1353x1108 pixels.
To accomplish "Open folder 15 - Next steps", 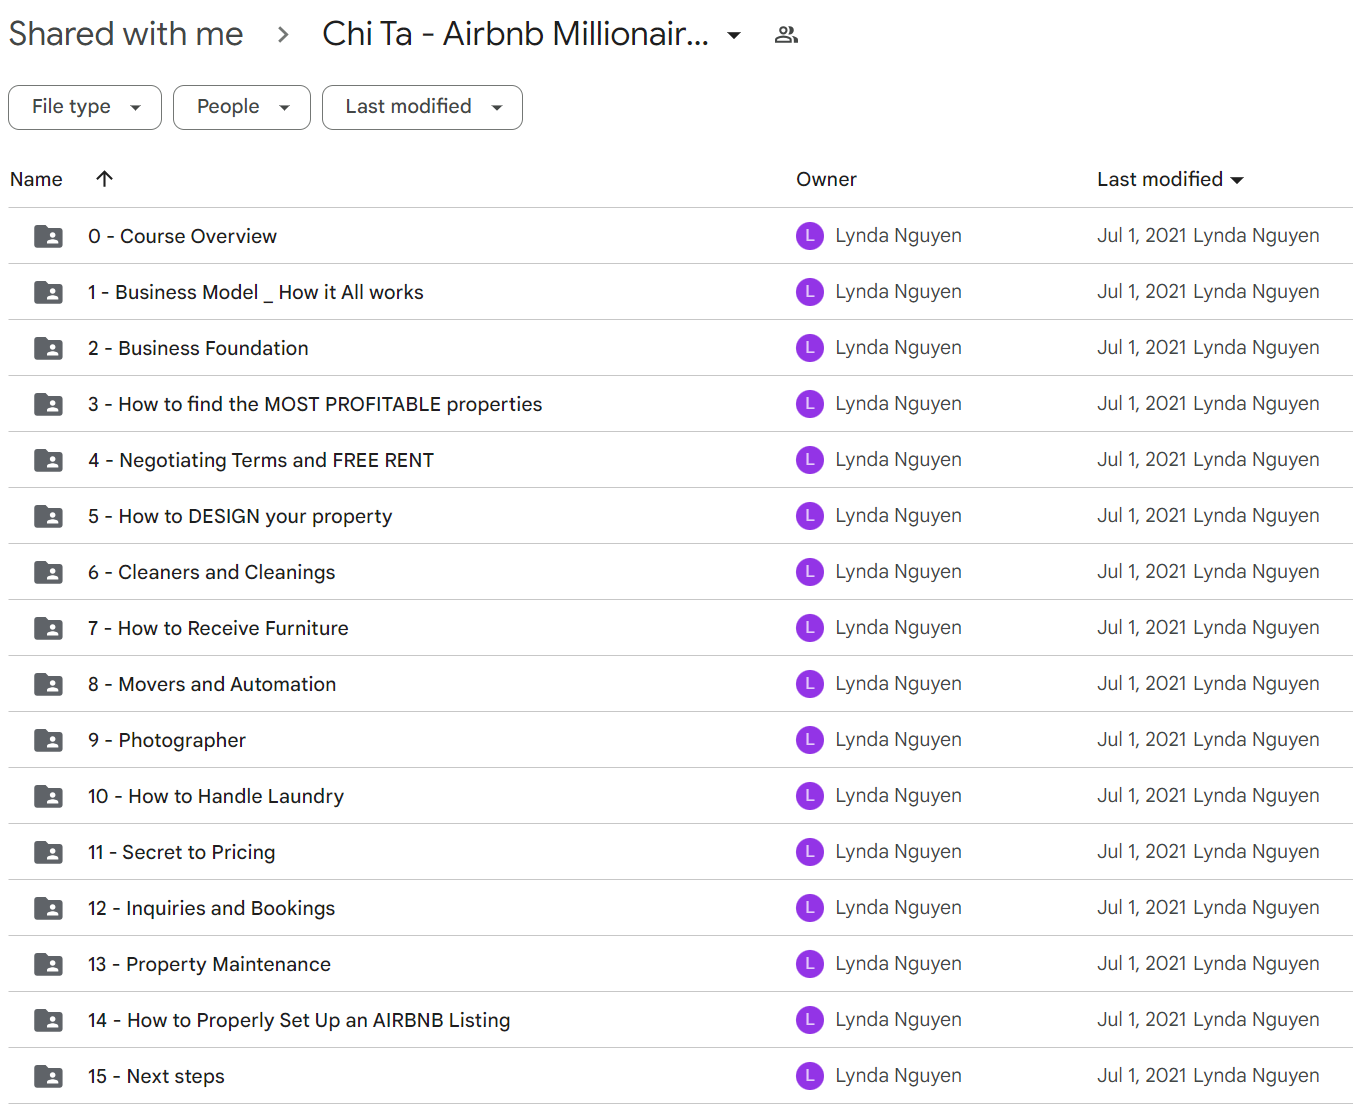I will point(156,1076).
